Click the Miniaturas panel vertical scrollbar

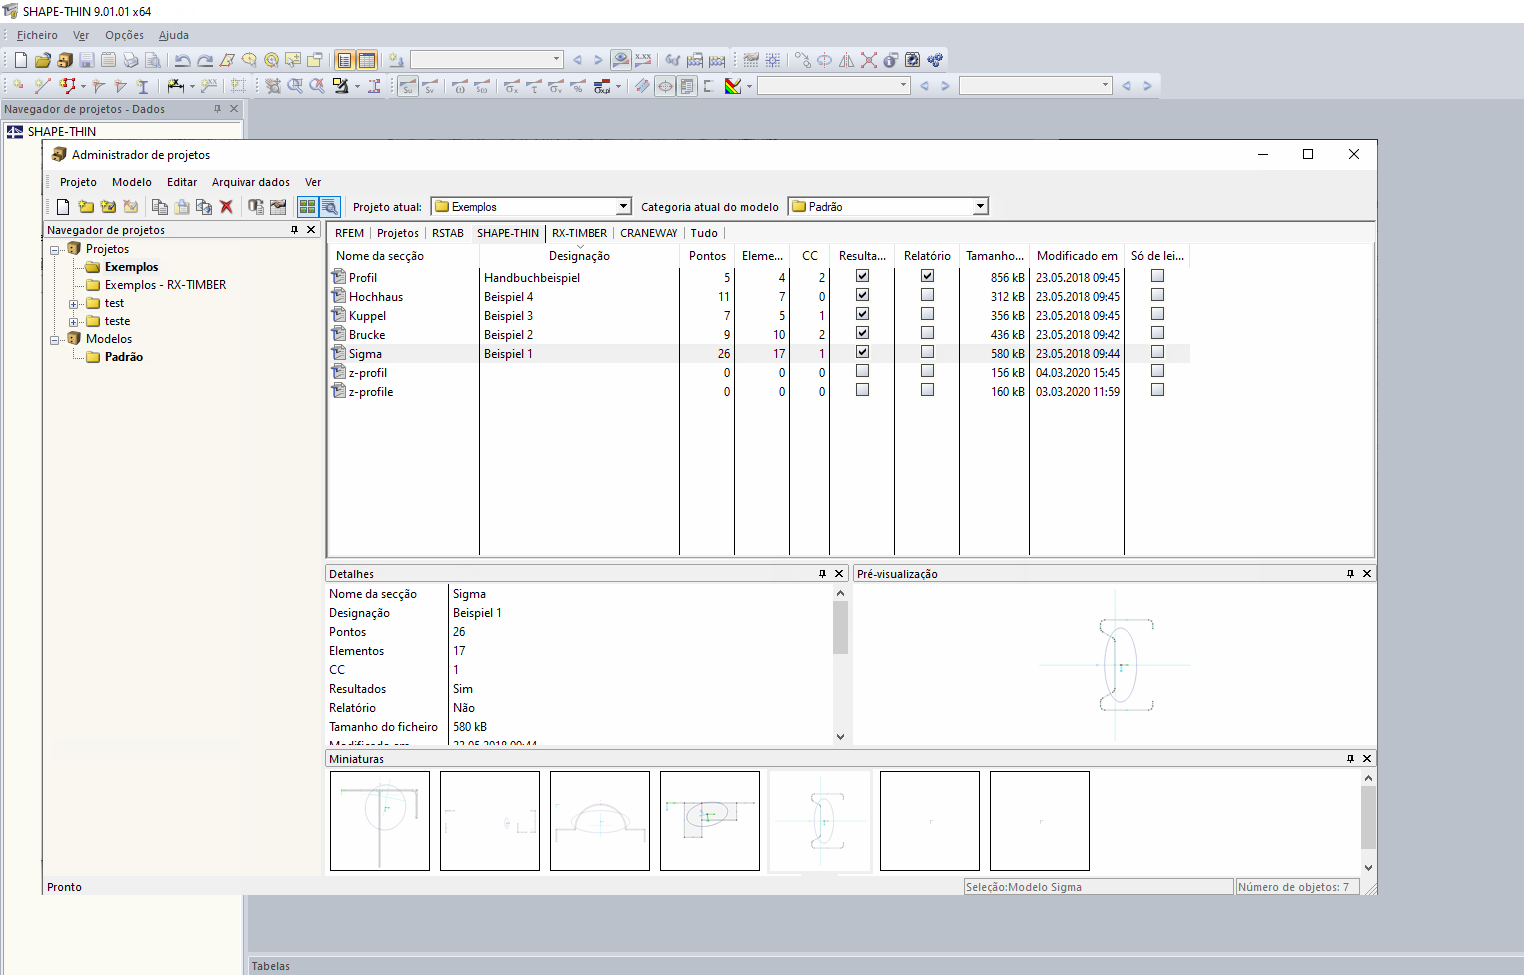pyautogui.click(x=1368, y=822)
